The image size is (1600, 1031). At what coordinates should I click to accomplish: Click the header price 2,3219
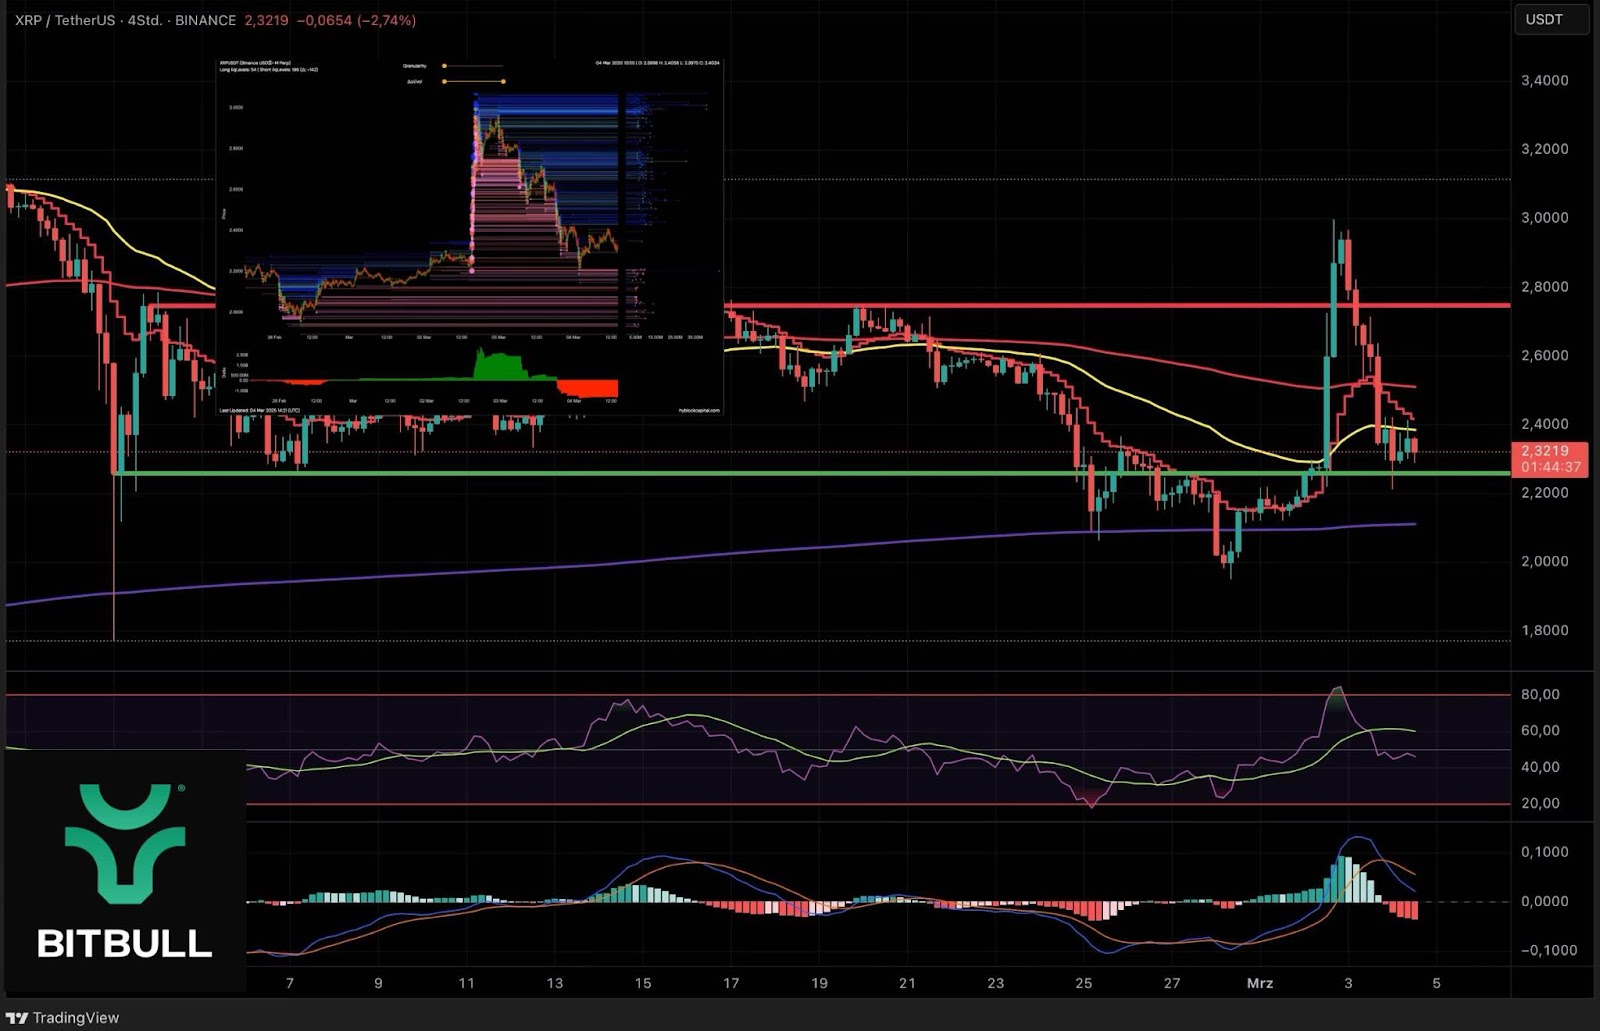(266, 20)
